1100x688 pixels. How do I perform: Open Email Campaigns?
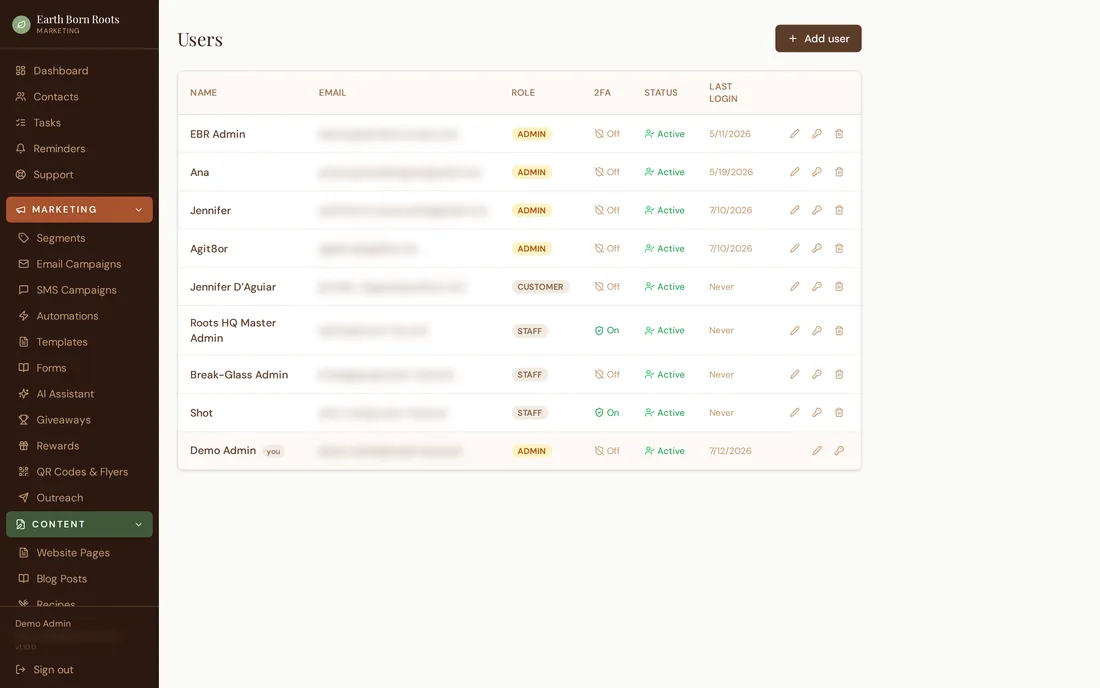coord(79,264)
